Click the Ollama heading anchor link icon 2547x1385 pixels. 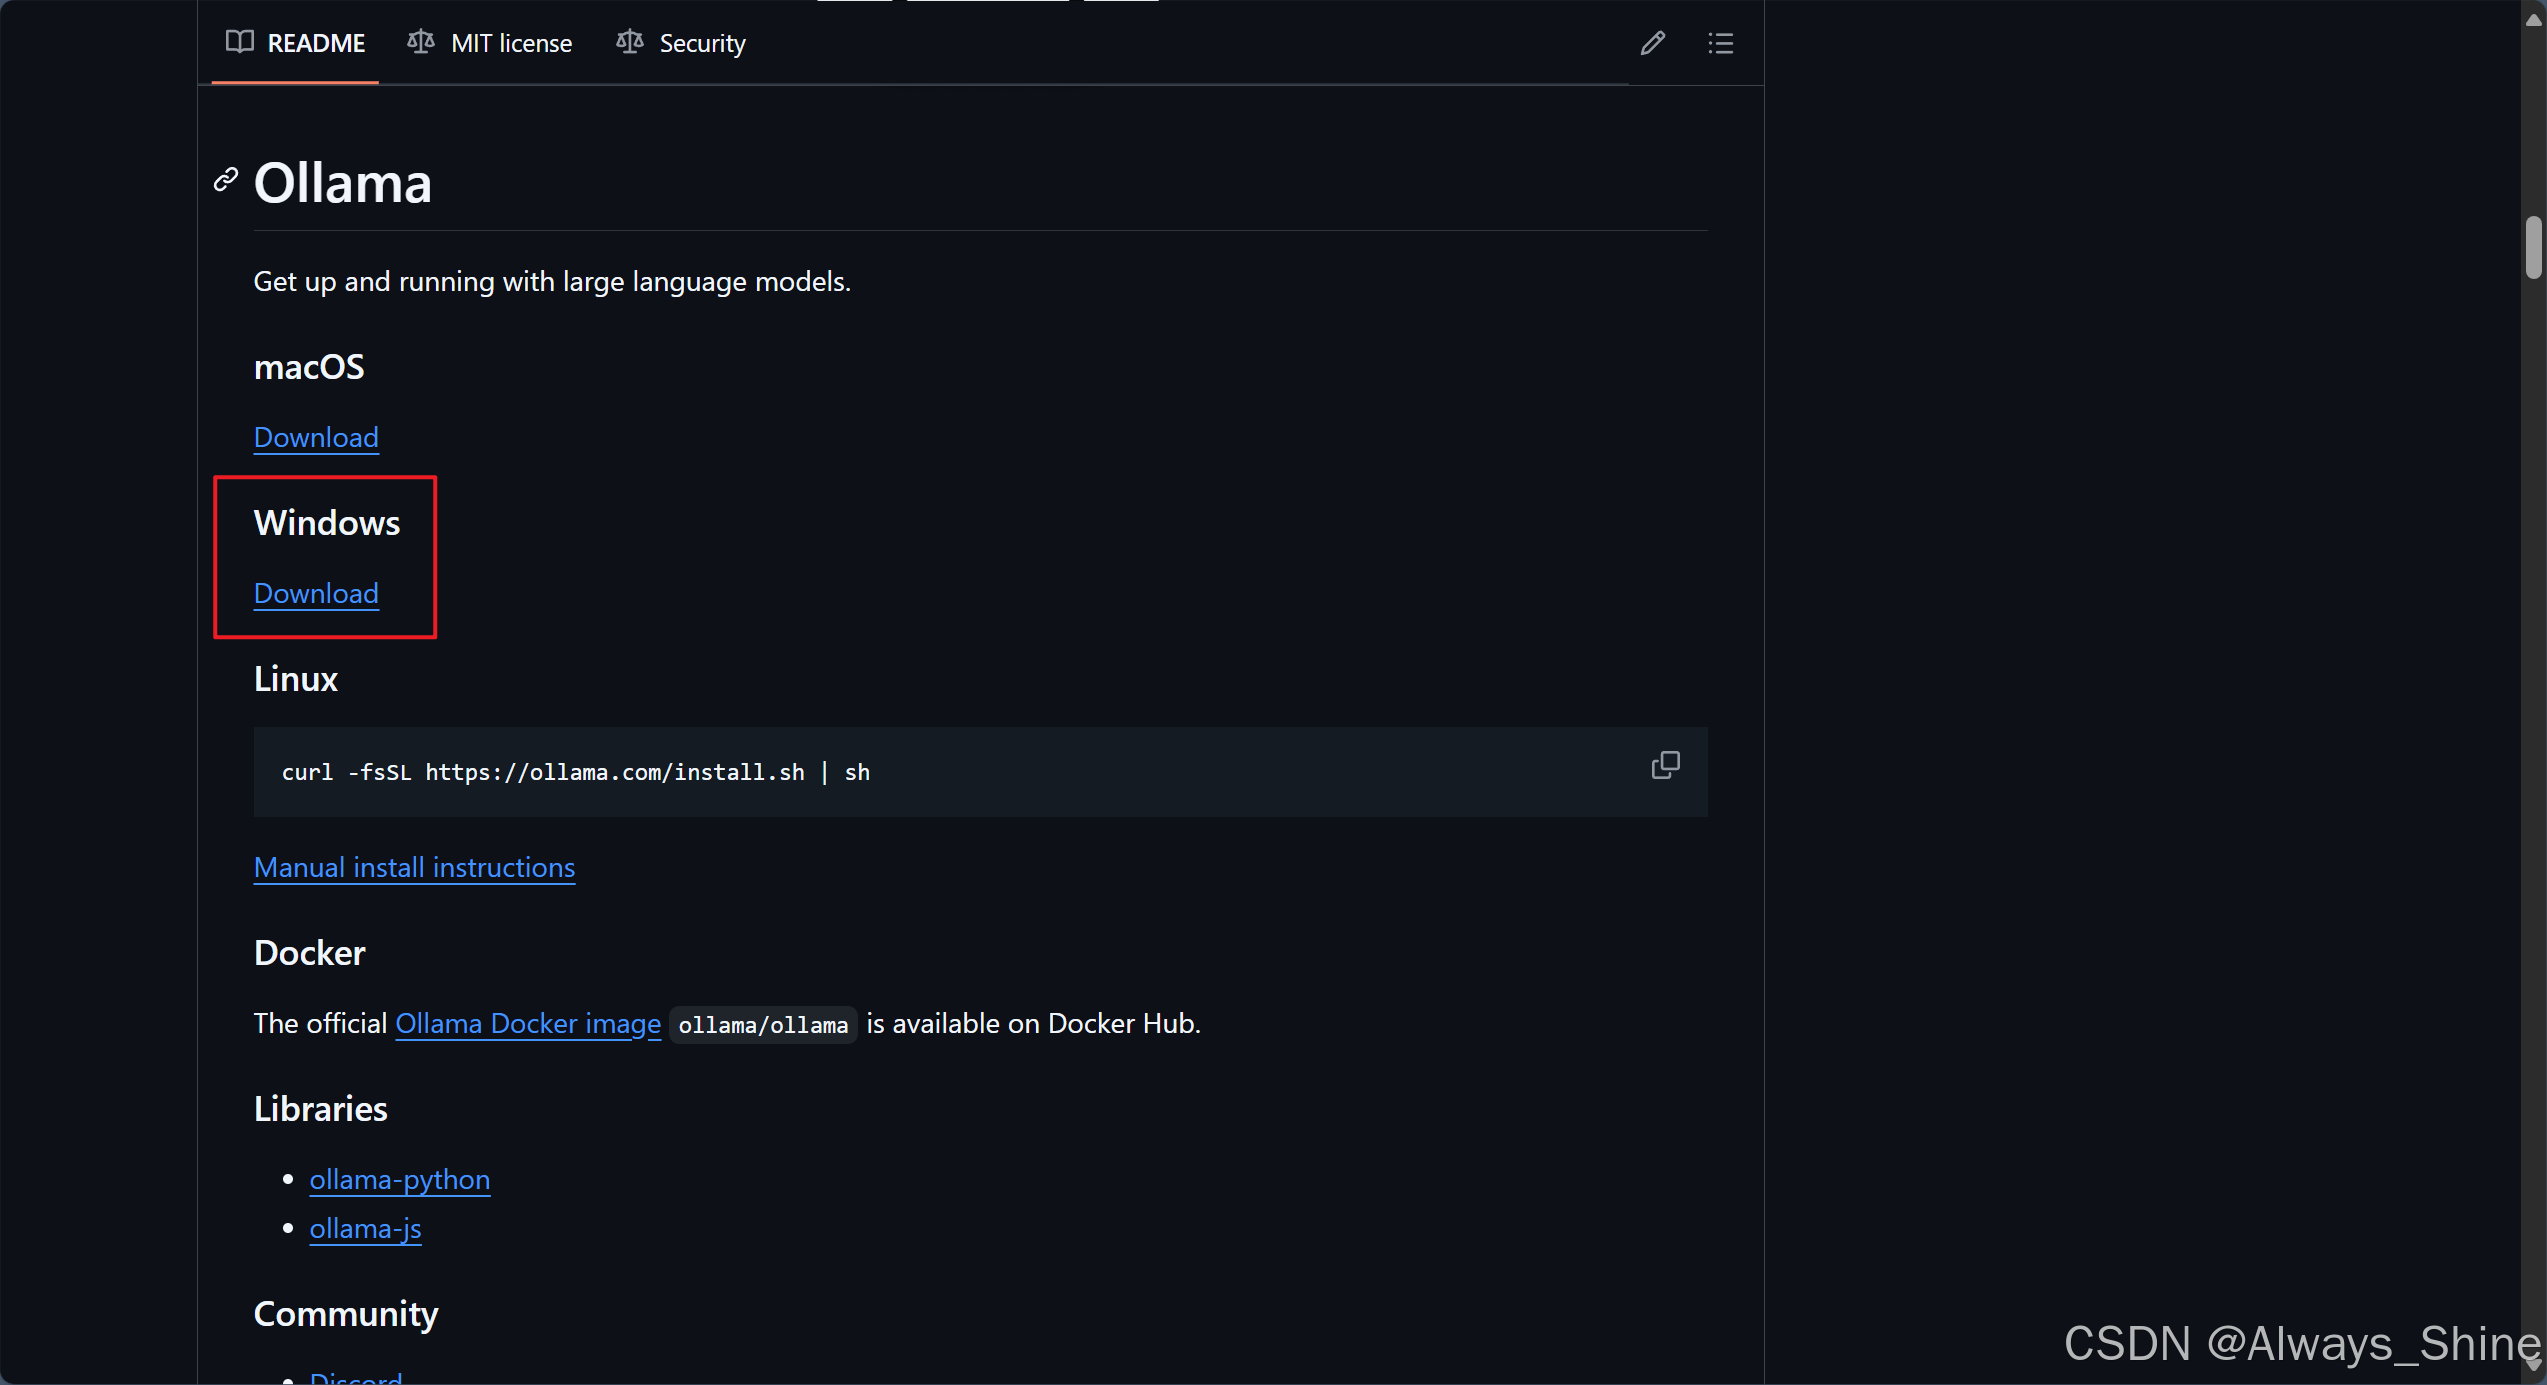point(226,180)
